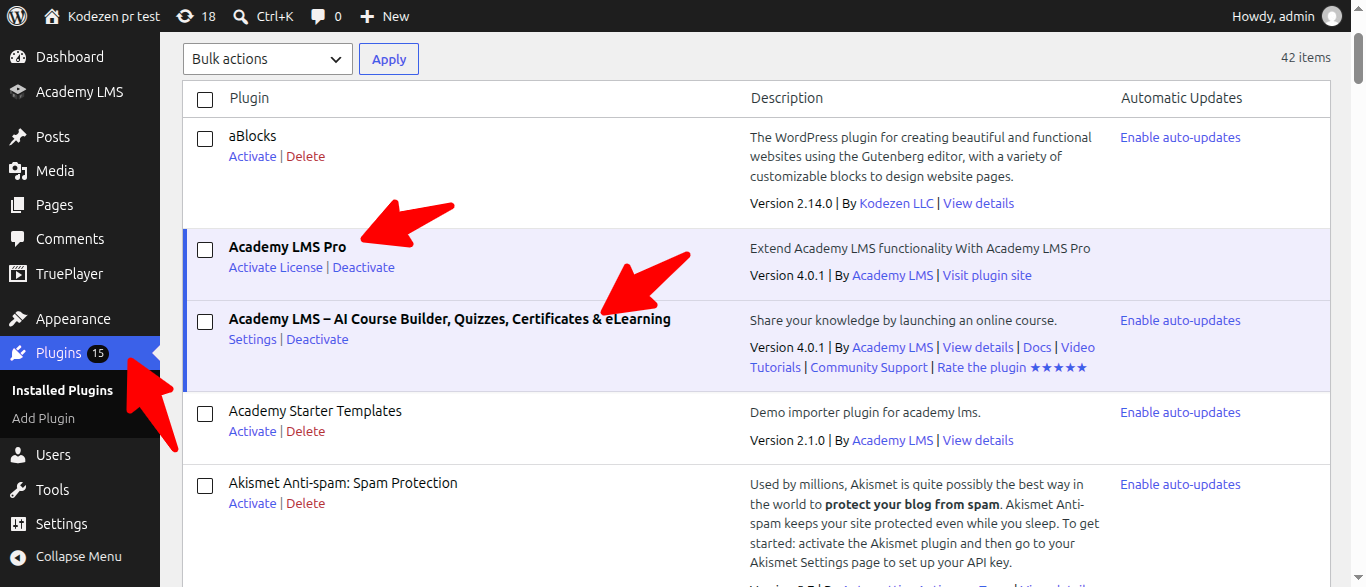Click the WordPress logo icon

pyautogui.click(x=17, y=16)
